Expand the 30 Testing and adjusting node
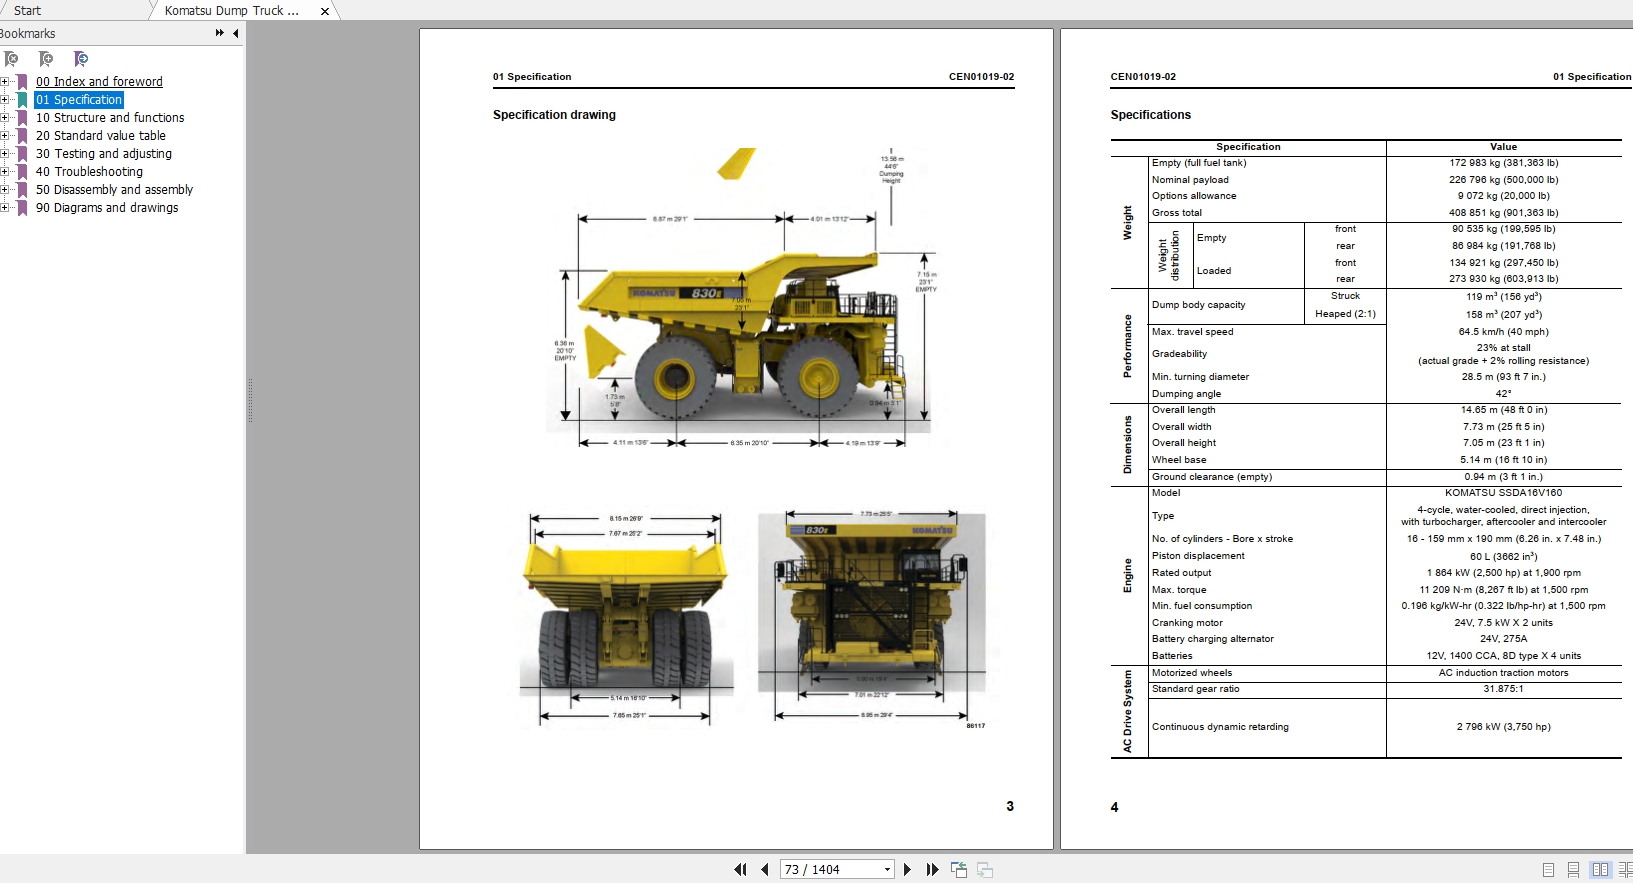 pyautogui.click(x=5, y=154)
